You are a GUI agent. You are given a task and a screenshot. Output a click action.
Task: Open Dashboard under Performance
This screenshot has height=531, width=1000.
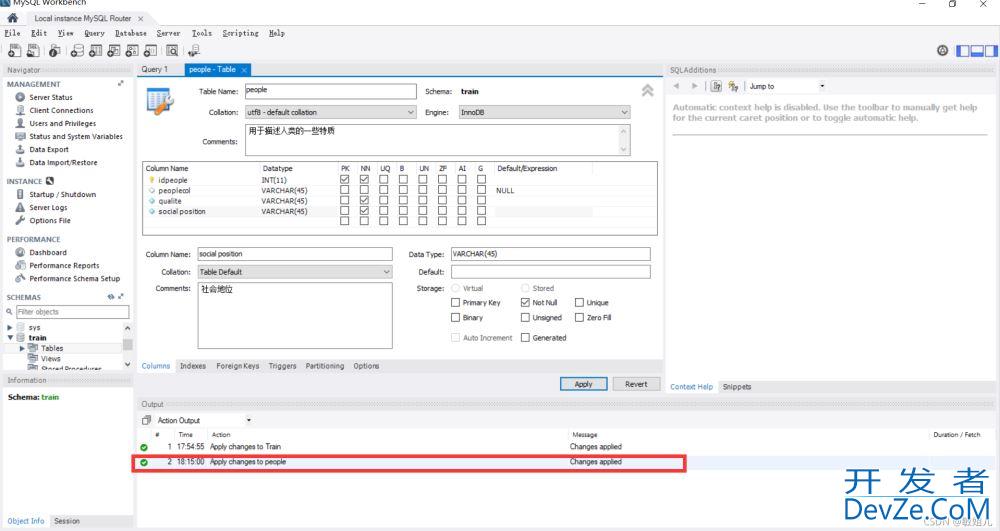(x=47, y=252)
